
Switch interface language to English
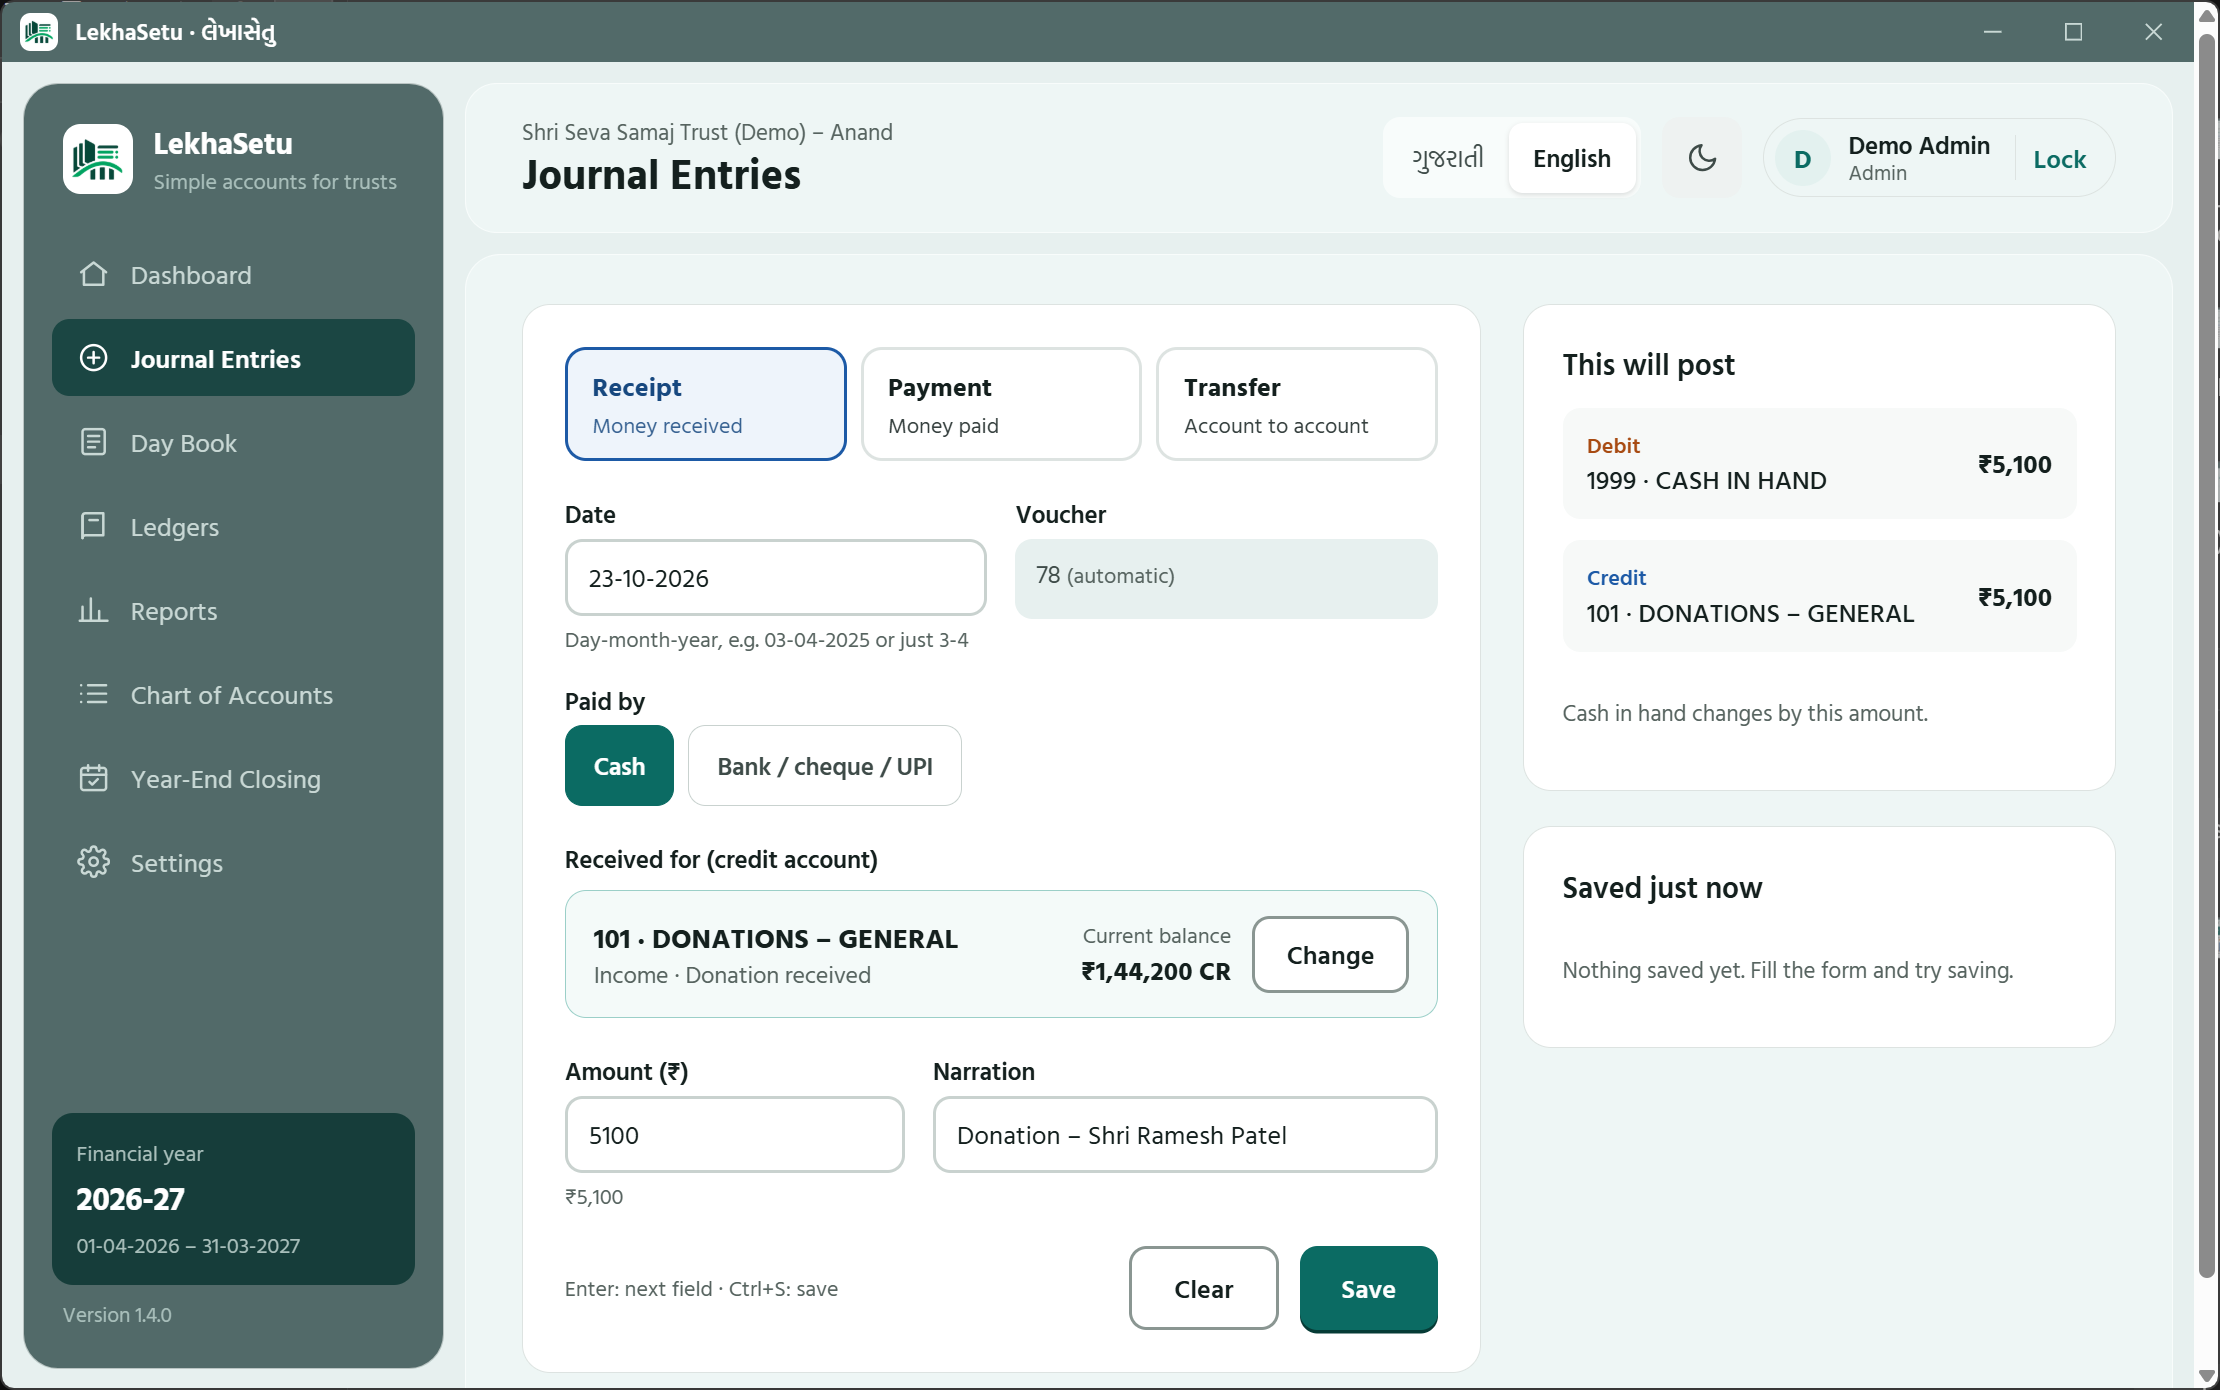point(1572,158)
